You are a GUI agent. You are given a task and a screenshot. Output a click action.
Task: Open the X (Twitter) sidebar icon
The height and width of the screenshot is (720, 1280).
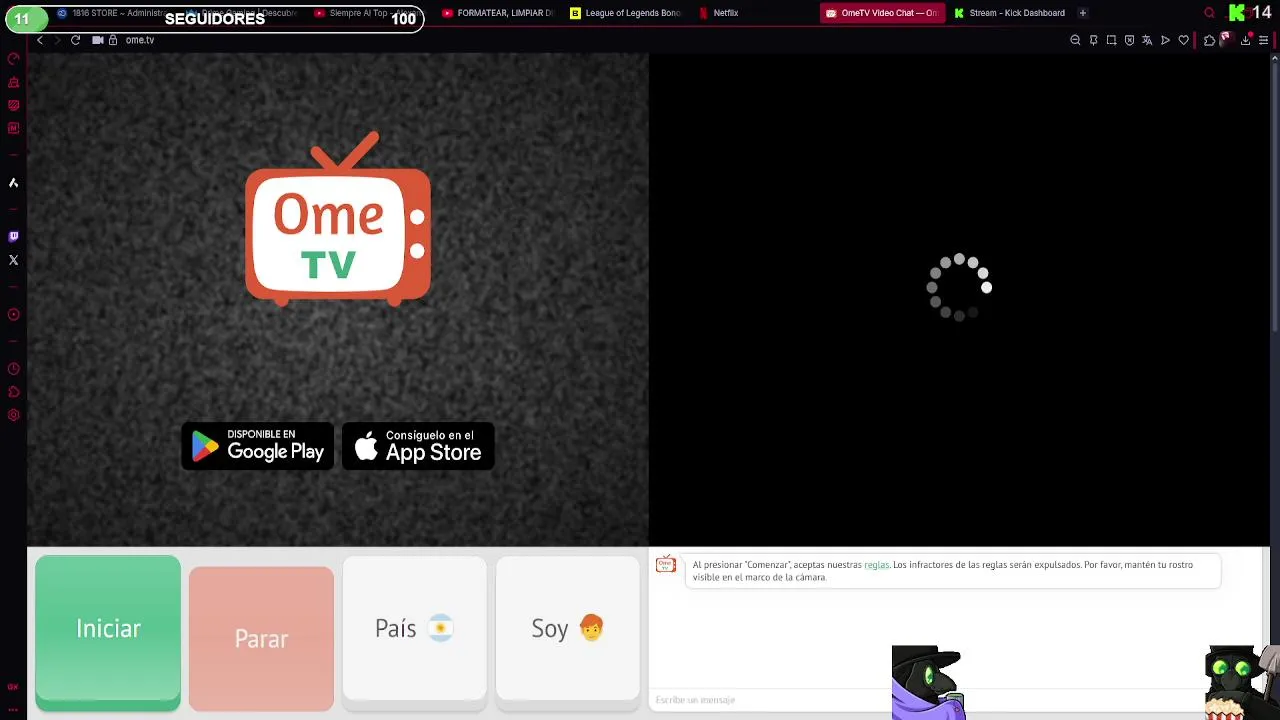pos(13,260)
